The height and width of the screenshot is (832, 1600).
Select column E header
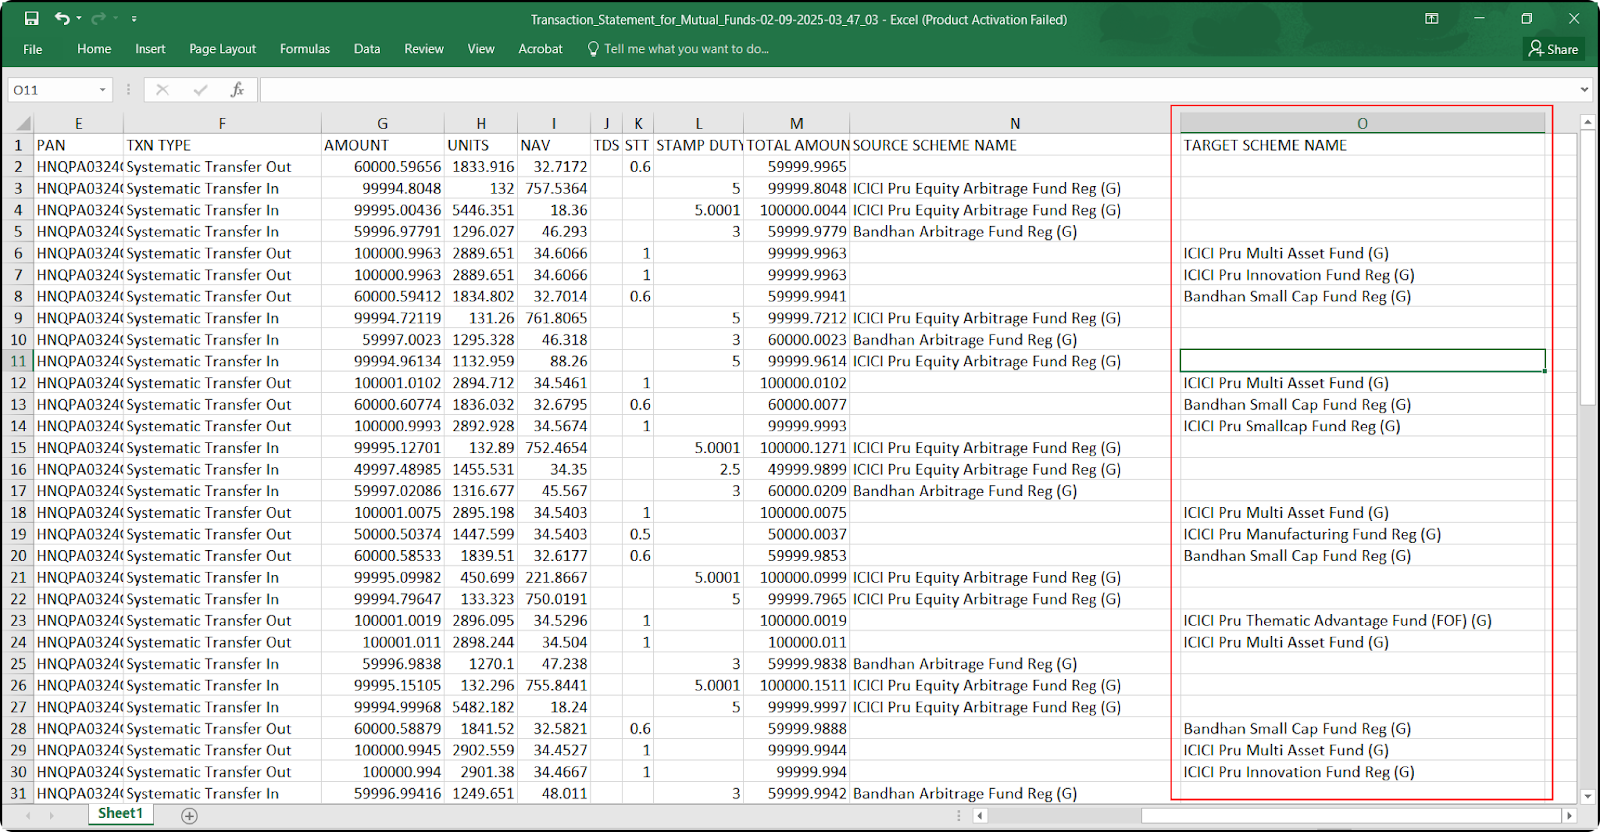coord(78,123)
